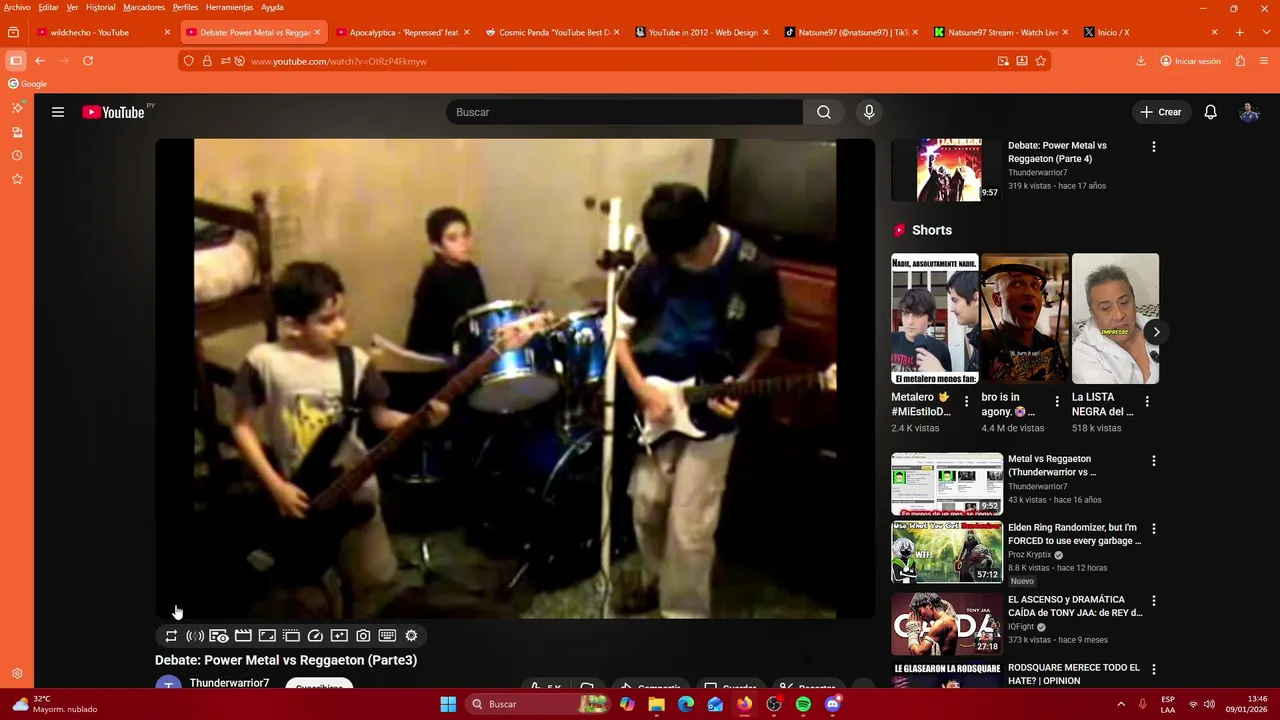
Task: Open options for Elden Ring Randomizer video
Action: [x=1154, y=529]
